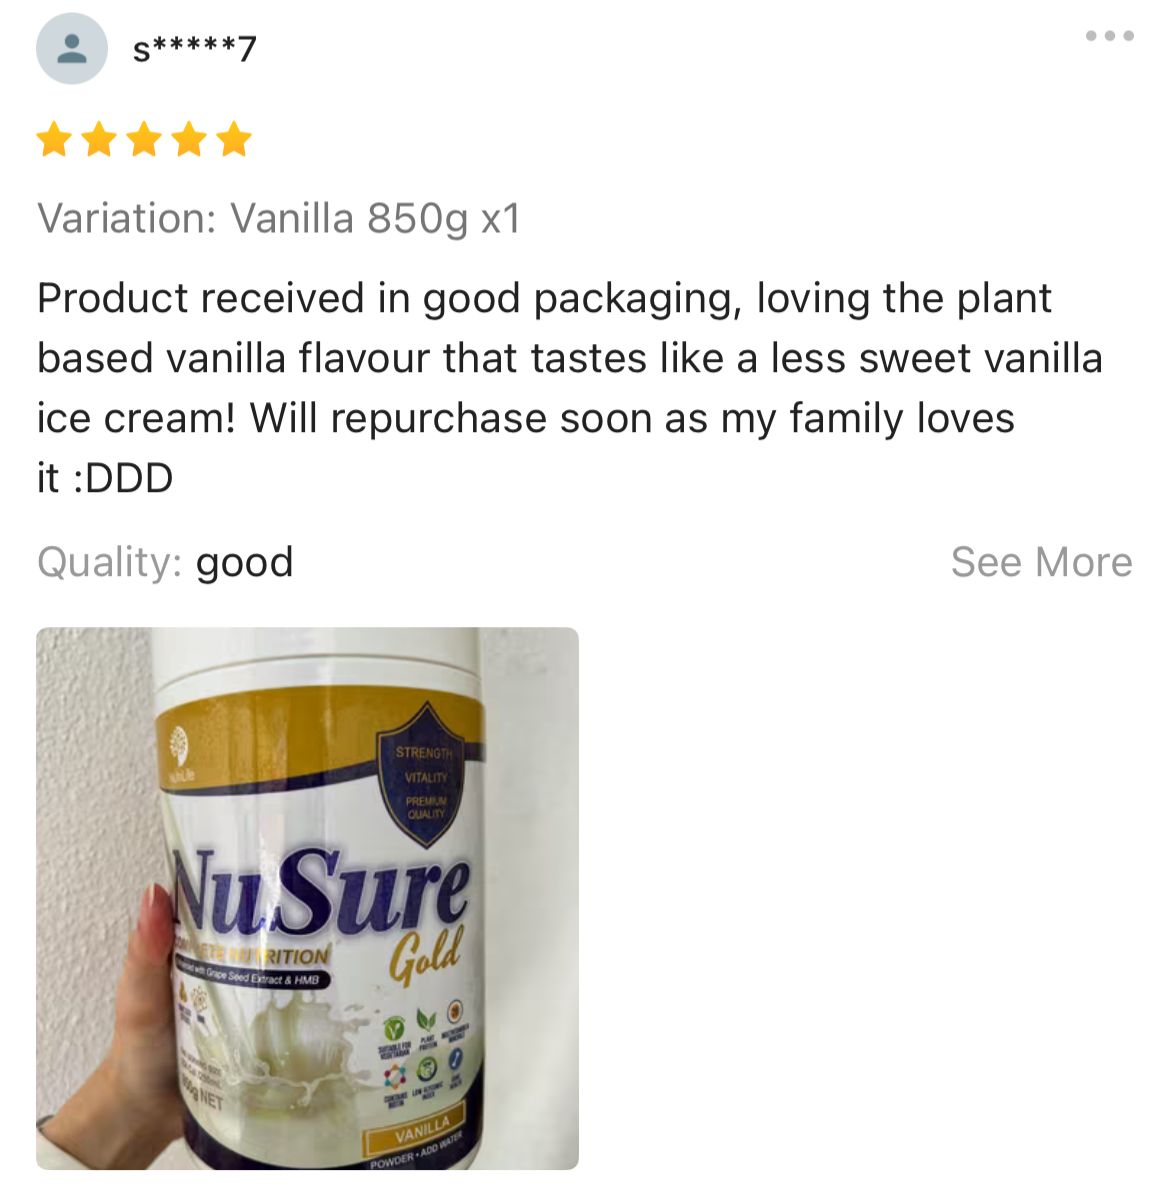Tap the reviewer's gray avatar icon
Image resolution: width=1170 pixels, height=1195 pixels.
click(72, 48)
